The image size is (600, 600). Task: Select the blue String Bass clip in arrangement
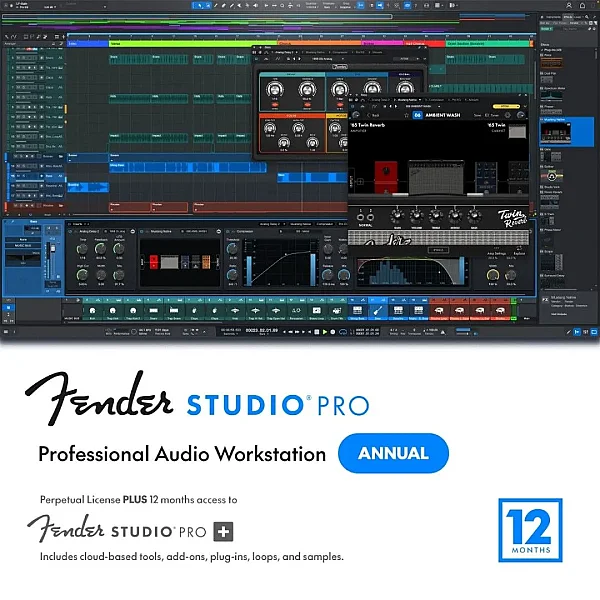coord(188,167)
